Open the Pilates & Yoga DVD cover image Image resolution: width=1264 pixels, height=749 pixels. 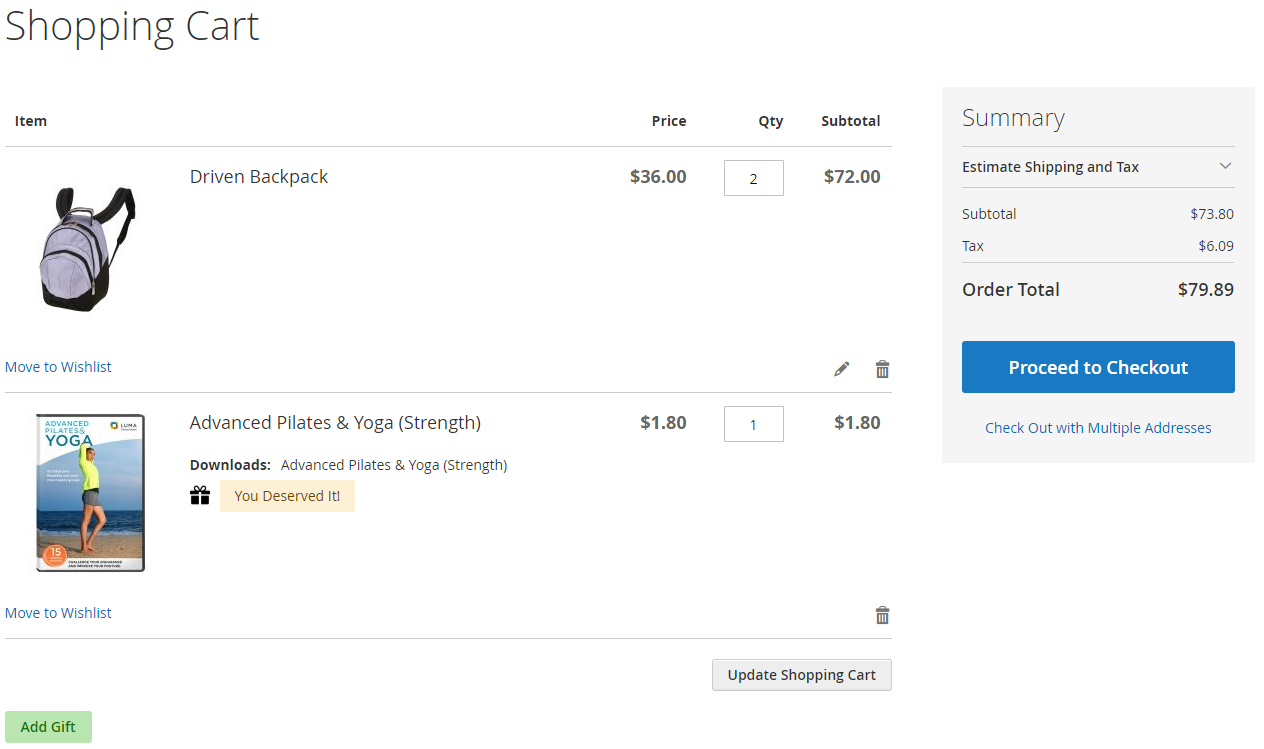pos(90,493)
